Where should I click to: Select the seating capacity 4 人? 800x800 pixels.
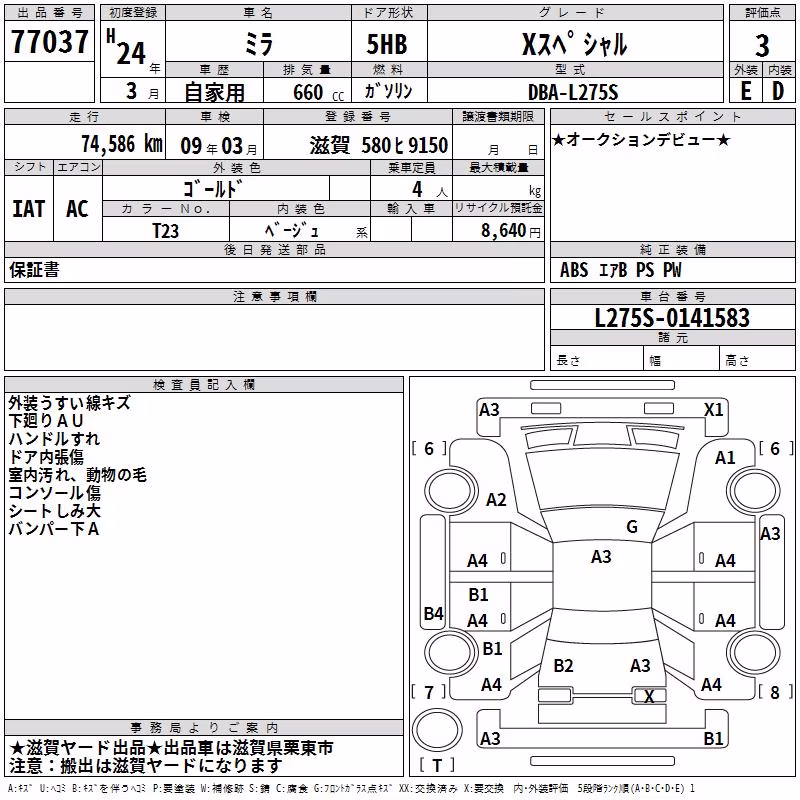pyautogui.click(x=430, y=189)
